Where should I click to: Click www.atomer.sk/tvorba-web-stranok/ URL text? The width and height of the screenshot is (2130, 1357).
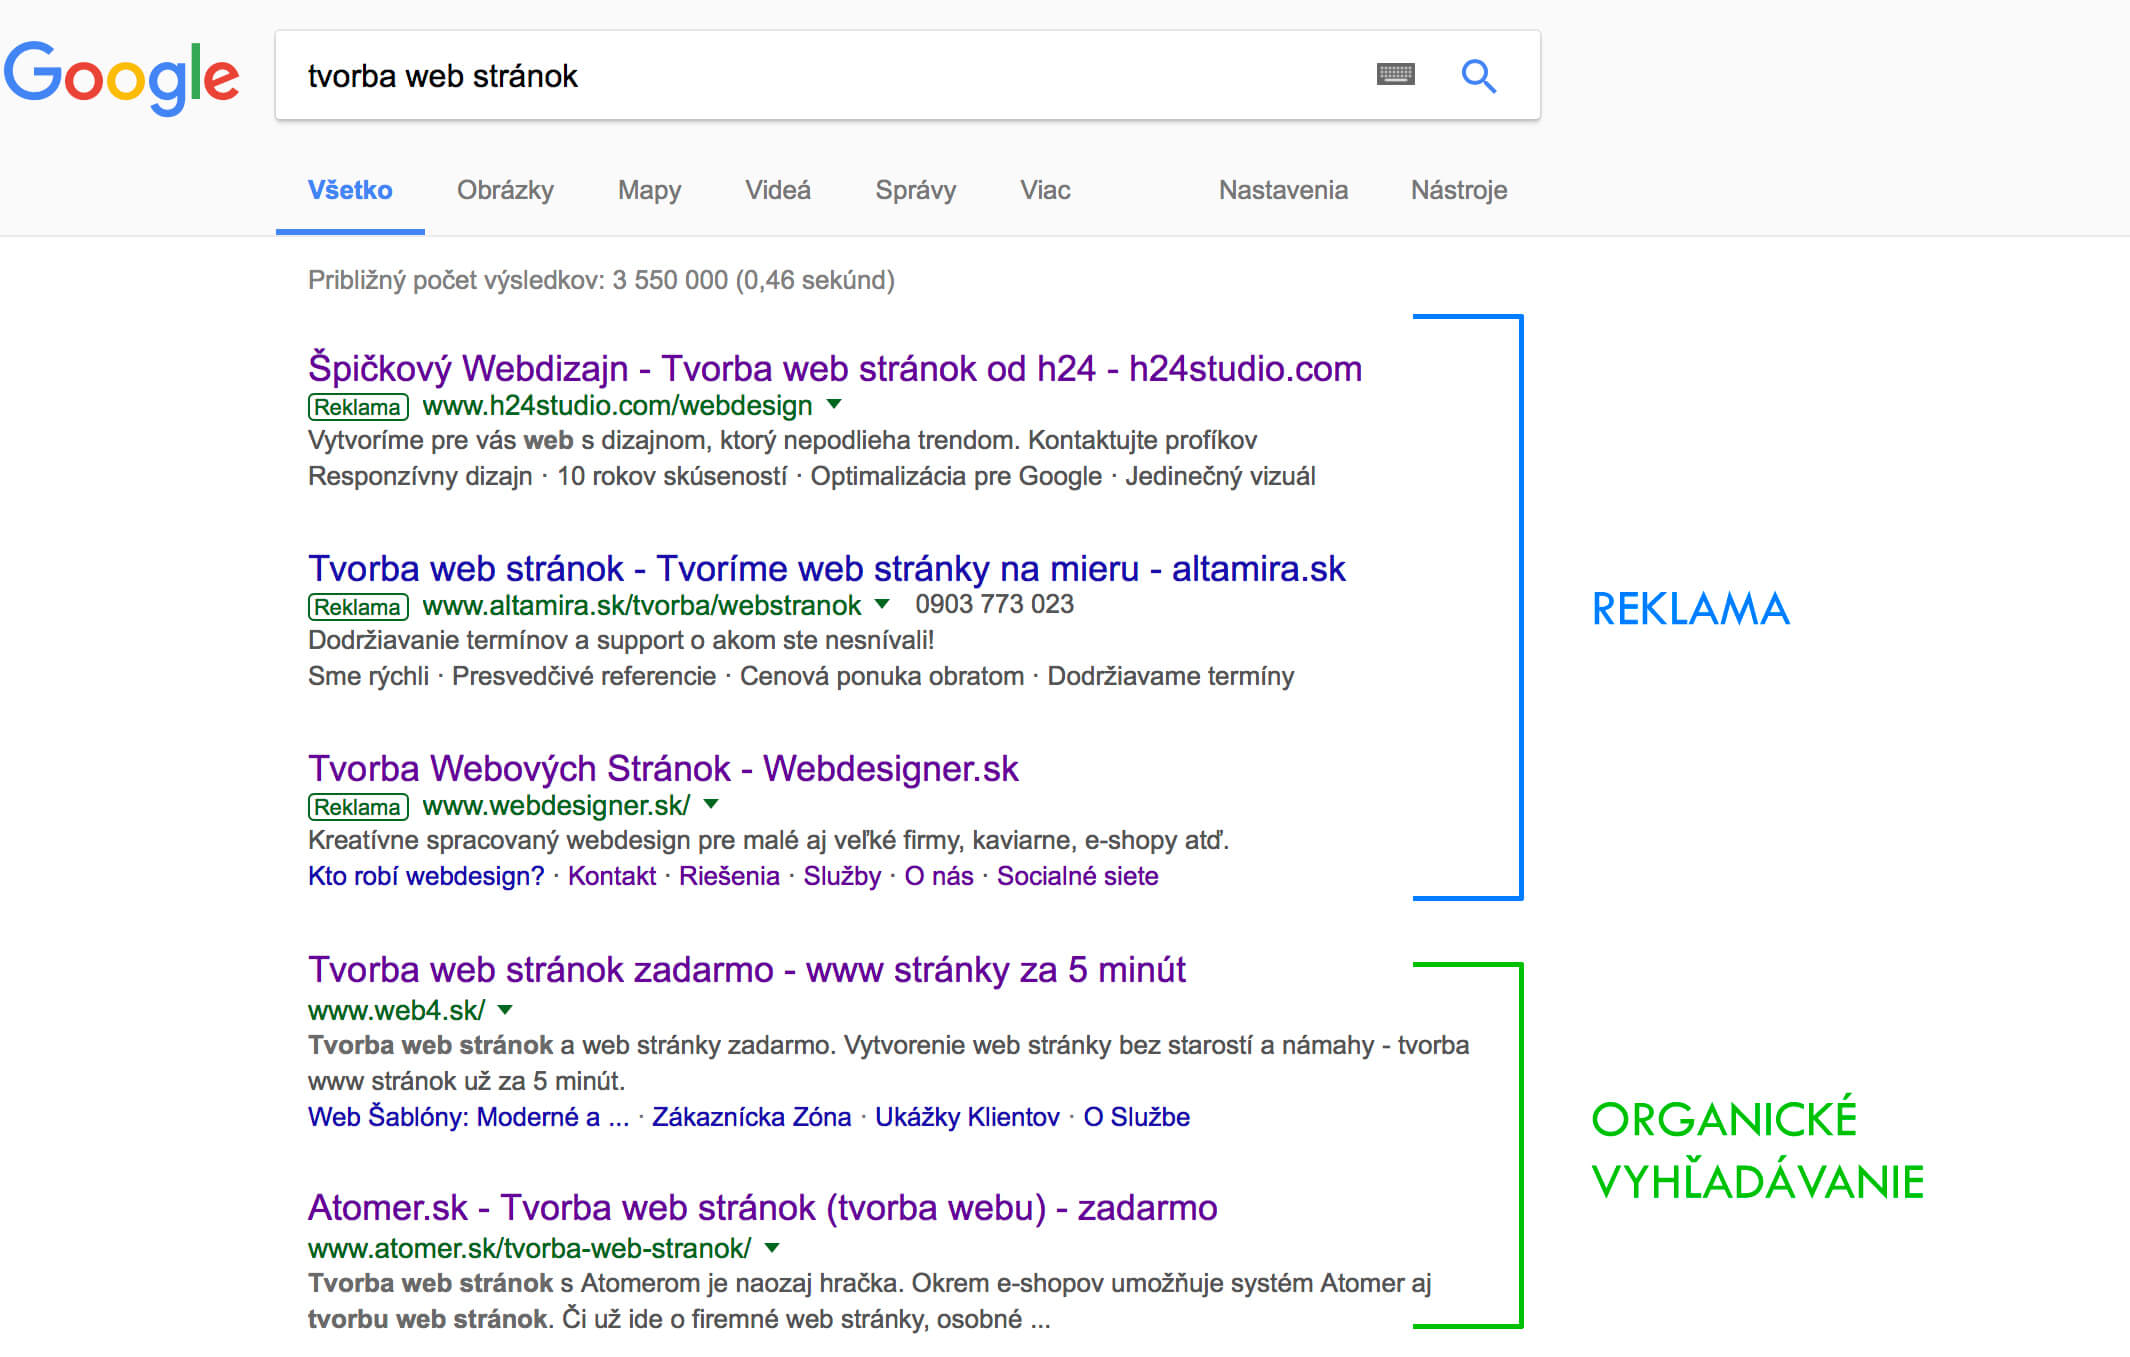tap(530, 1248)
